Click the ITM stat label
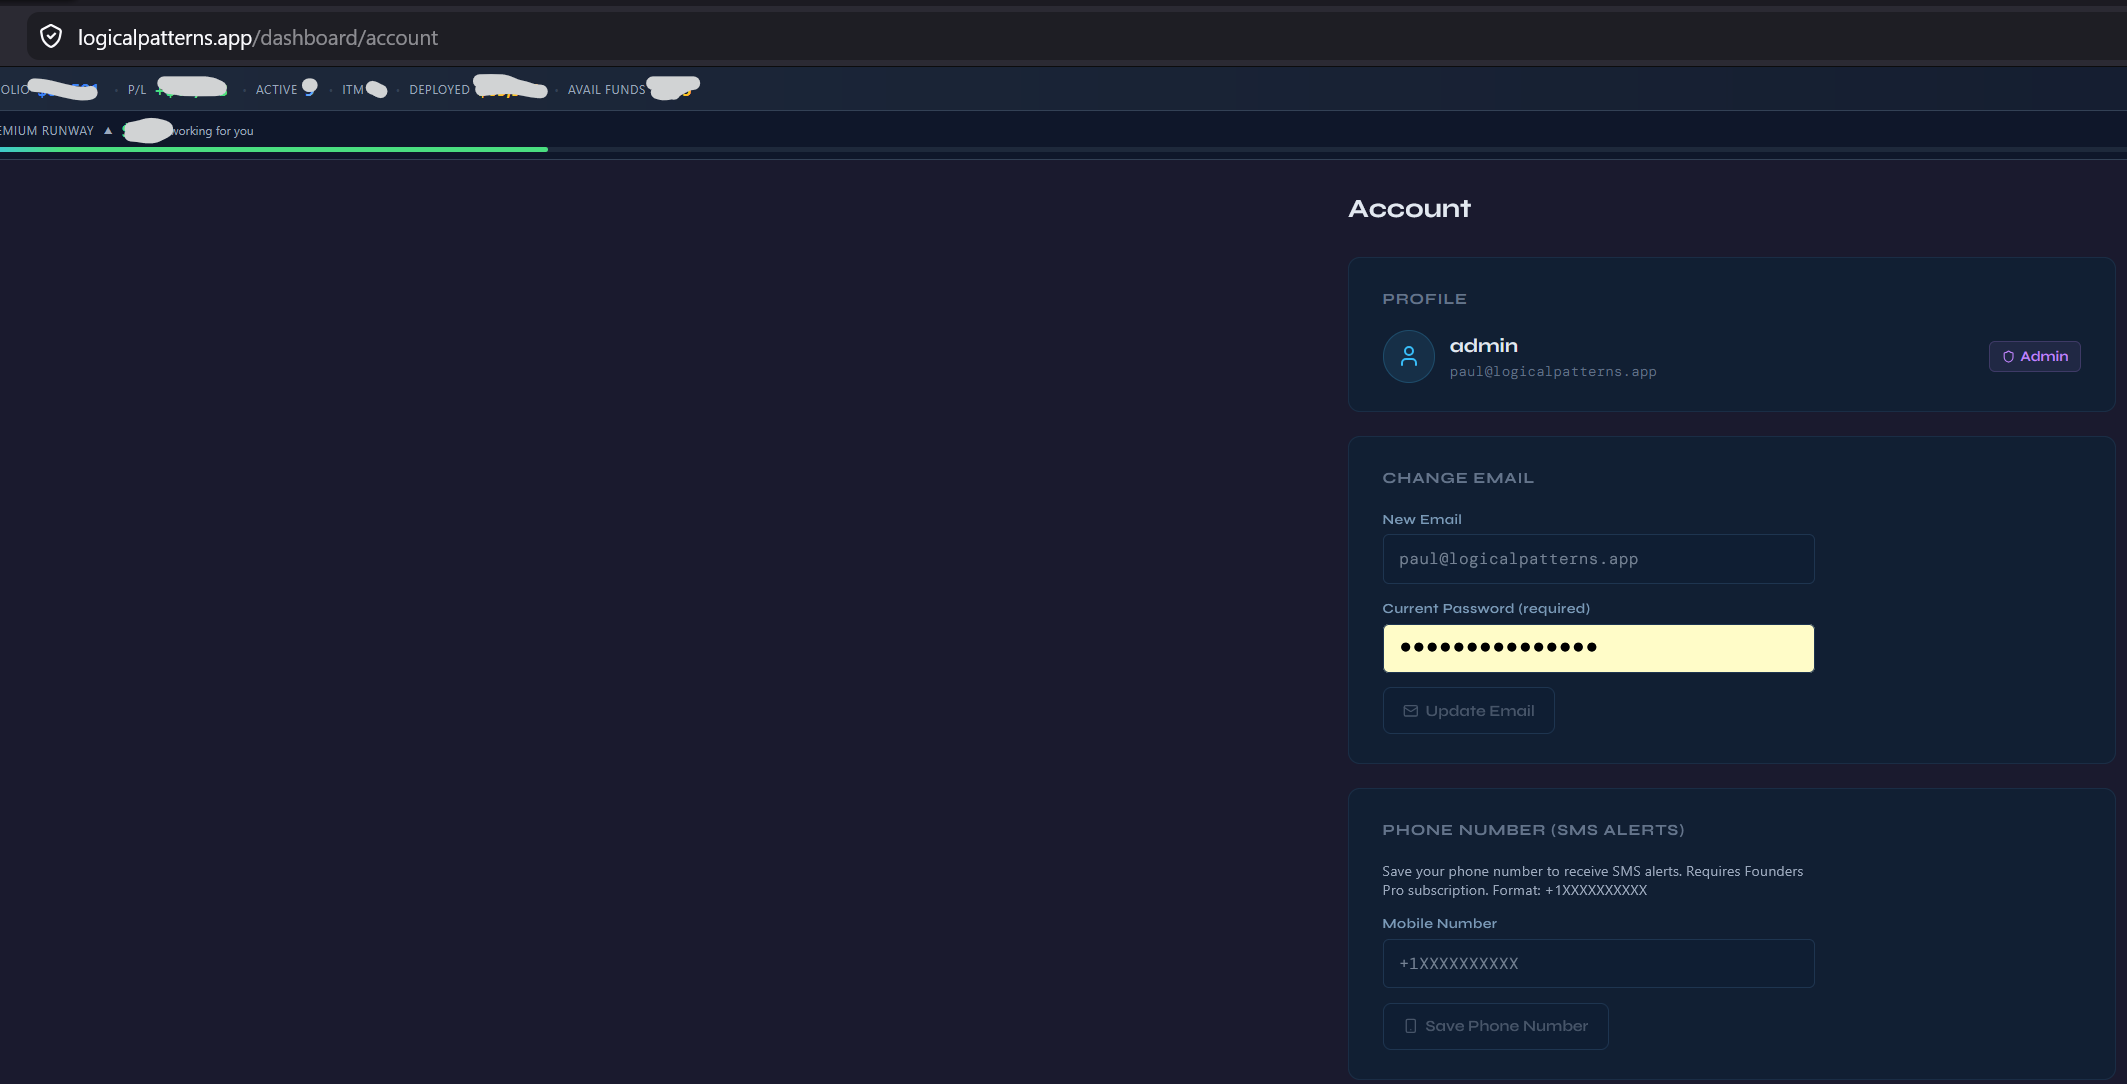Viewport: 2127px width, 1084px height. pyautogui.click(x=352, y=90)
